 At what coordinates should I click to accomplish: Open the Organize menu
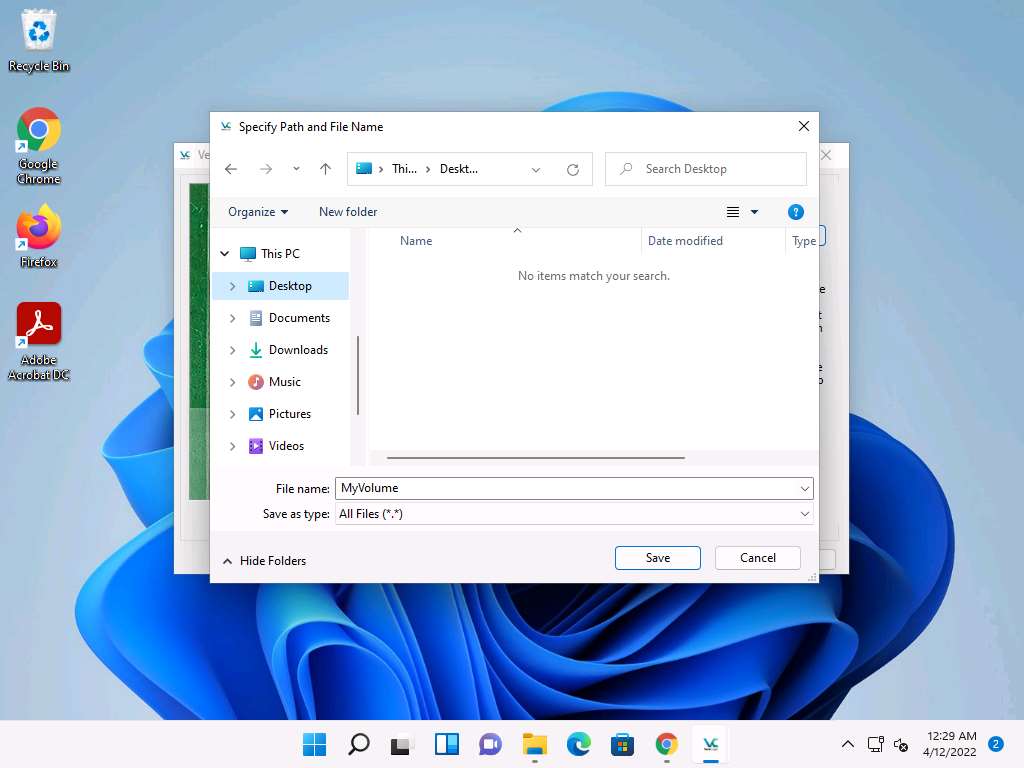(x=257, y=212)
